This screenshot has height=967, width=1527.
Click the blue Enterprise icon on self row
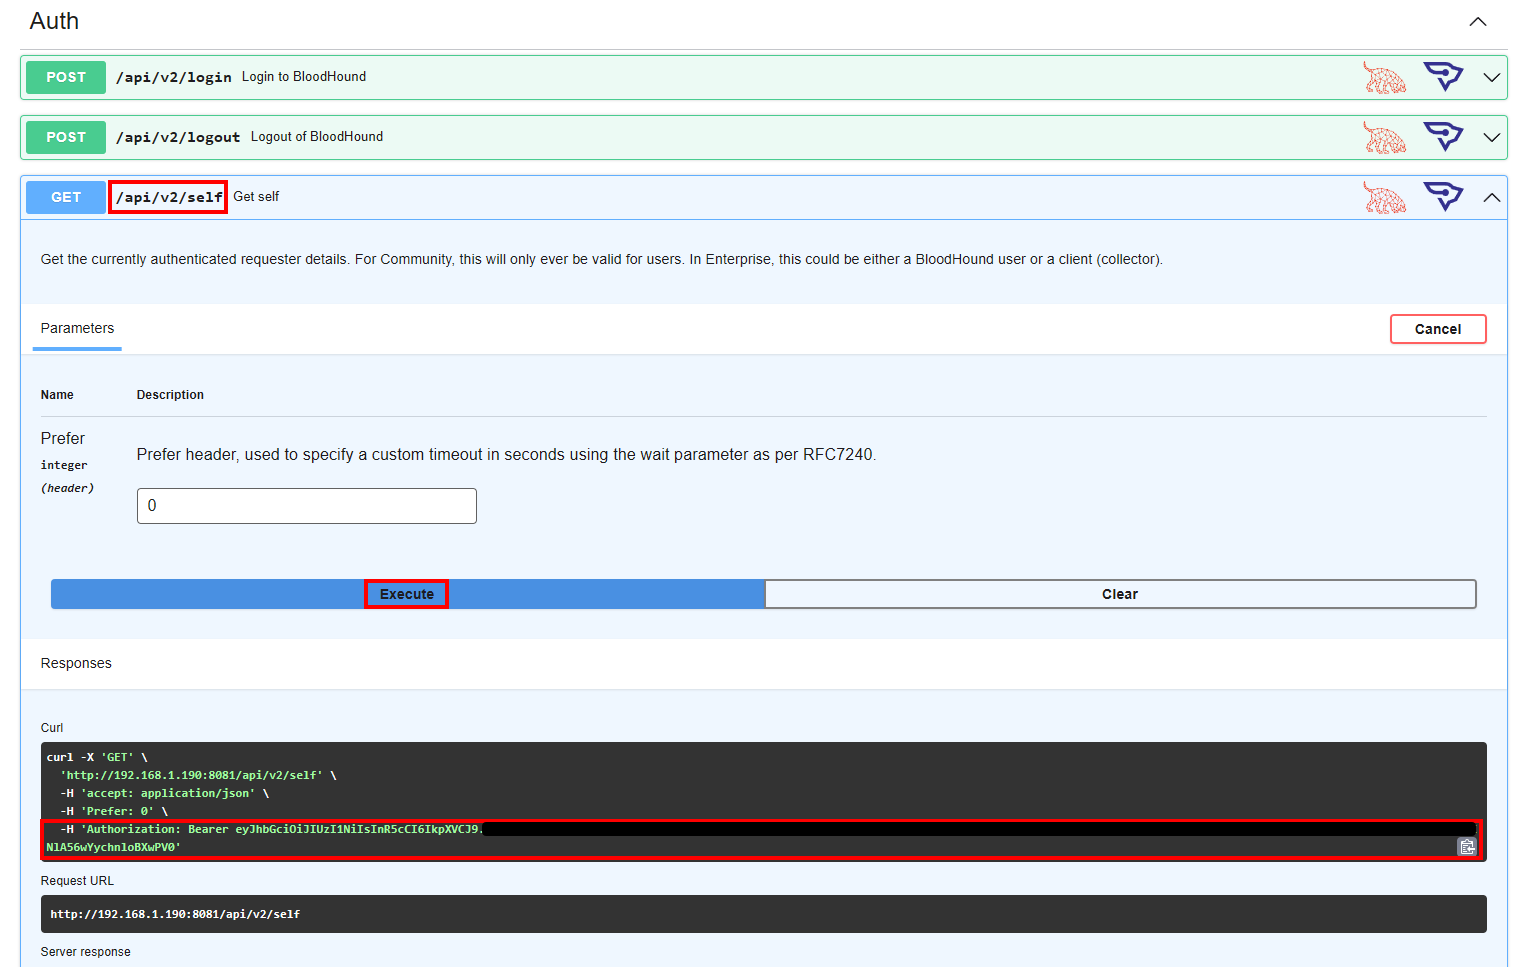coord(1443,196)
